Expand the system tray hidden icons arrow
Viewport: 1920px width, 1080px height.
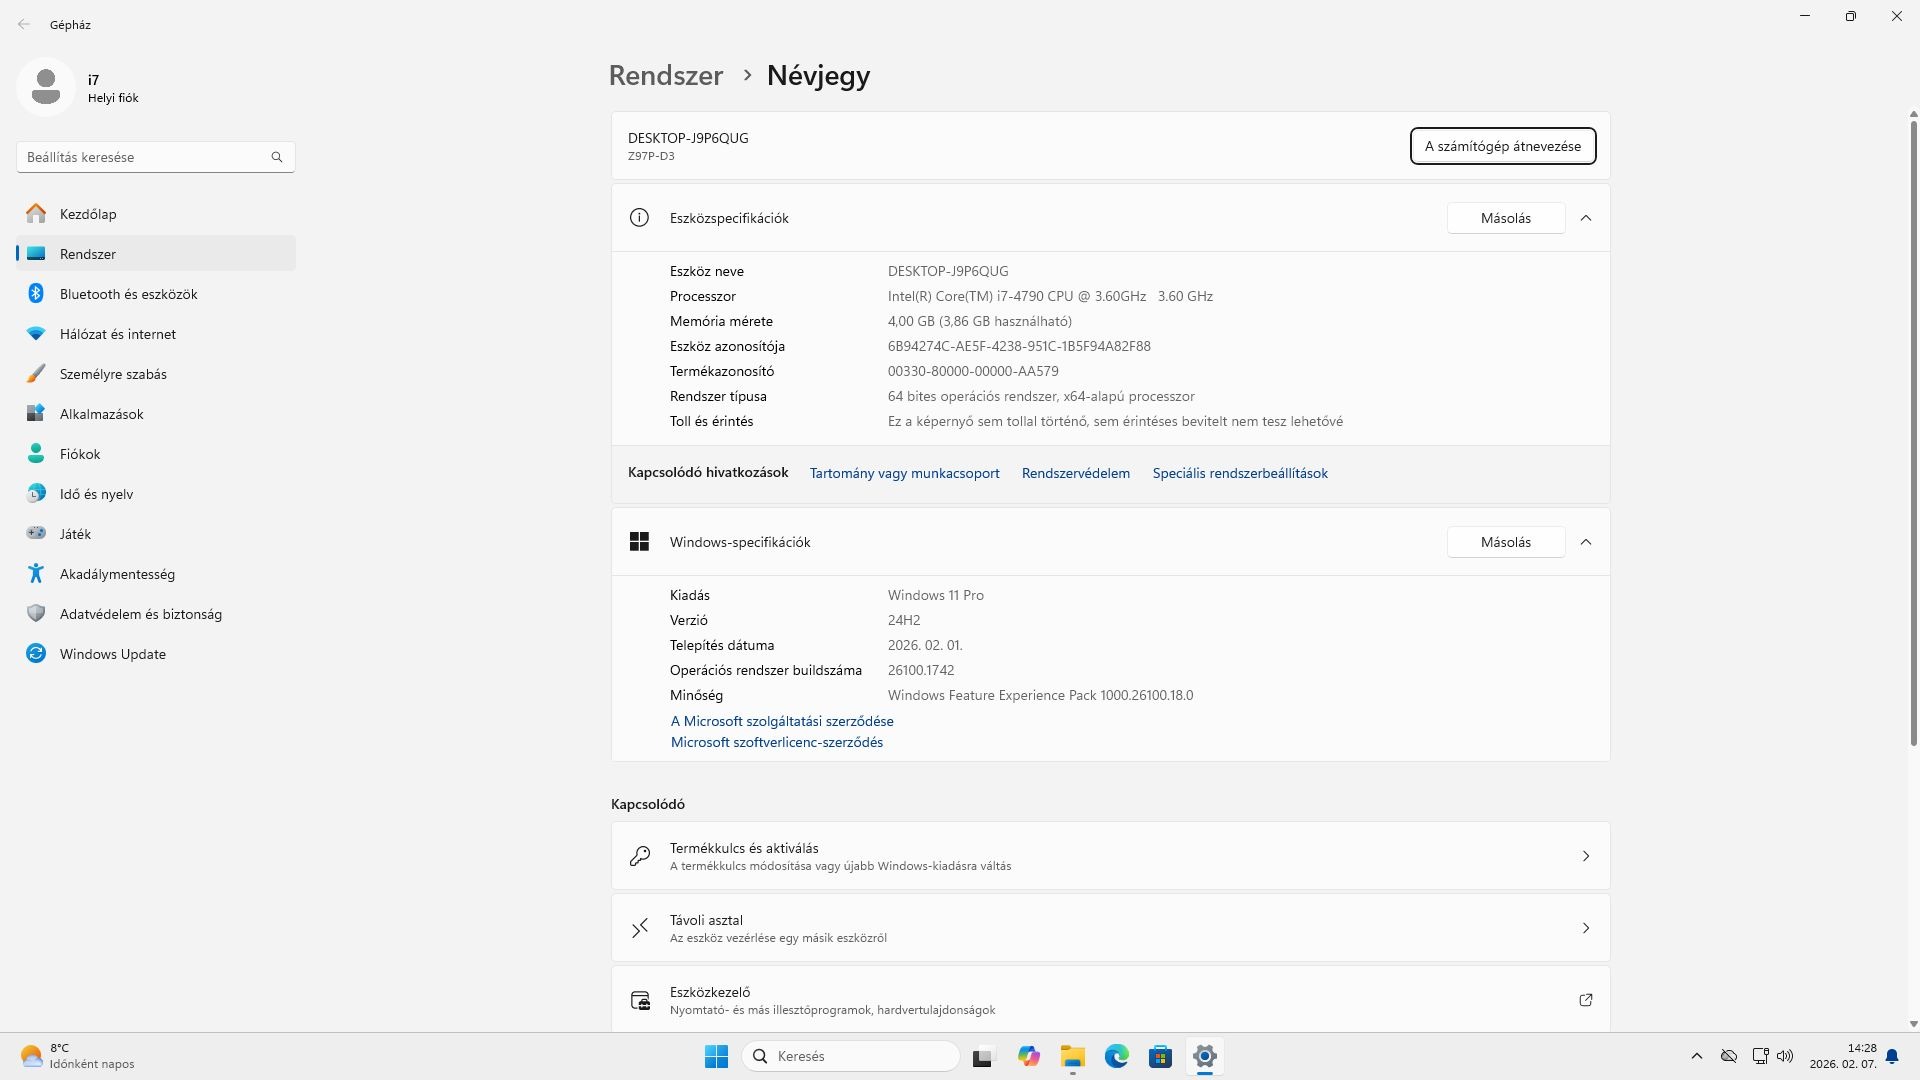(1696, 1056)
